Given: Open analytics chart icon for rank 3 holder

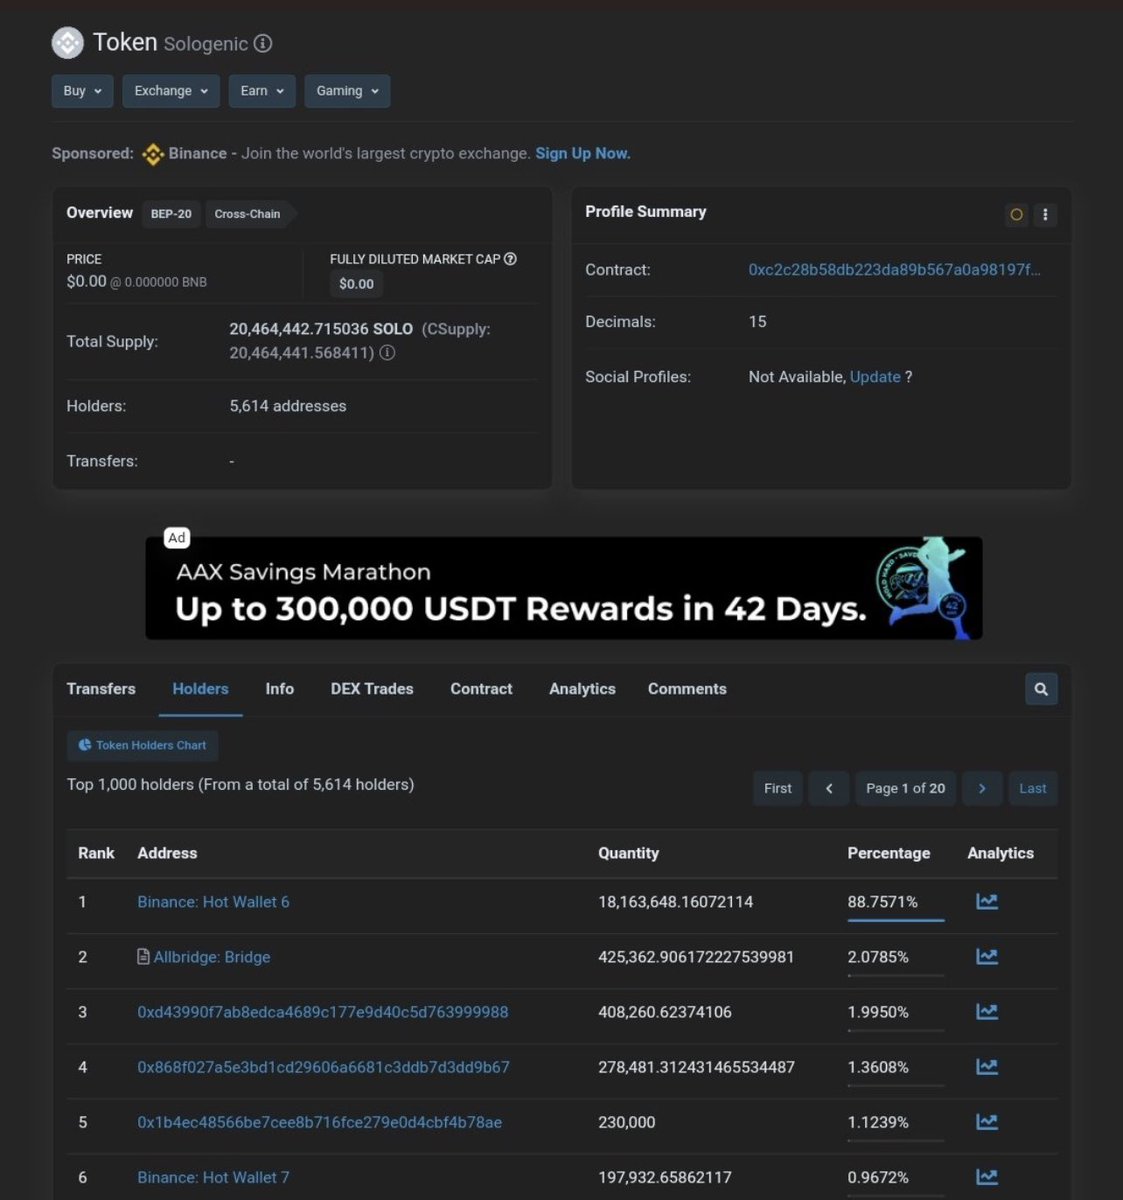Looking at the screenshot, I should coord(987,1012).
